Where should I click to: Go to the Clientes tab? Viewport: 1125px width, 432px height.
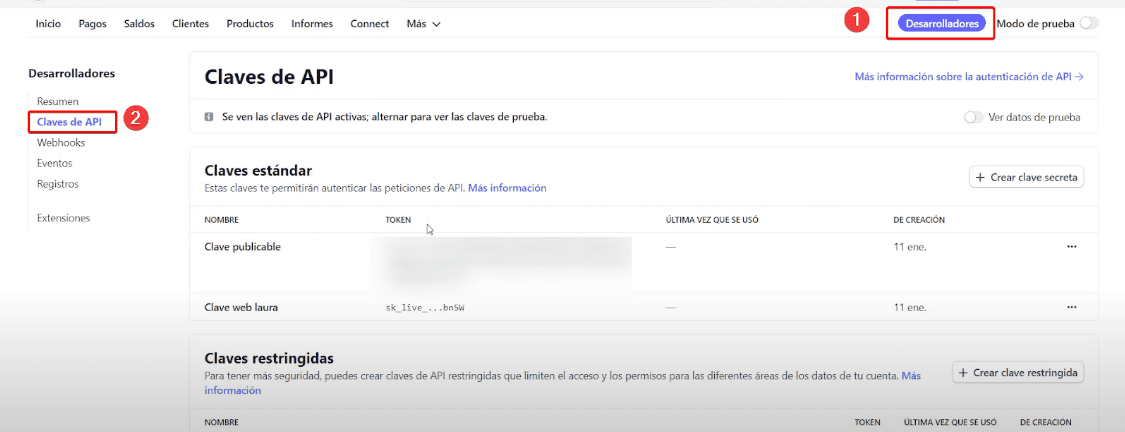[x=190, y=24]
